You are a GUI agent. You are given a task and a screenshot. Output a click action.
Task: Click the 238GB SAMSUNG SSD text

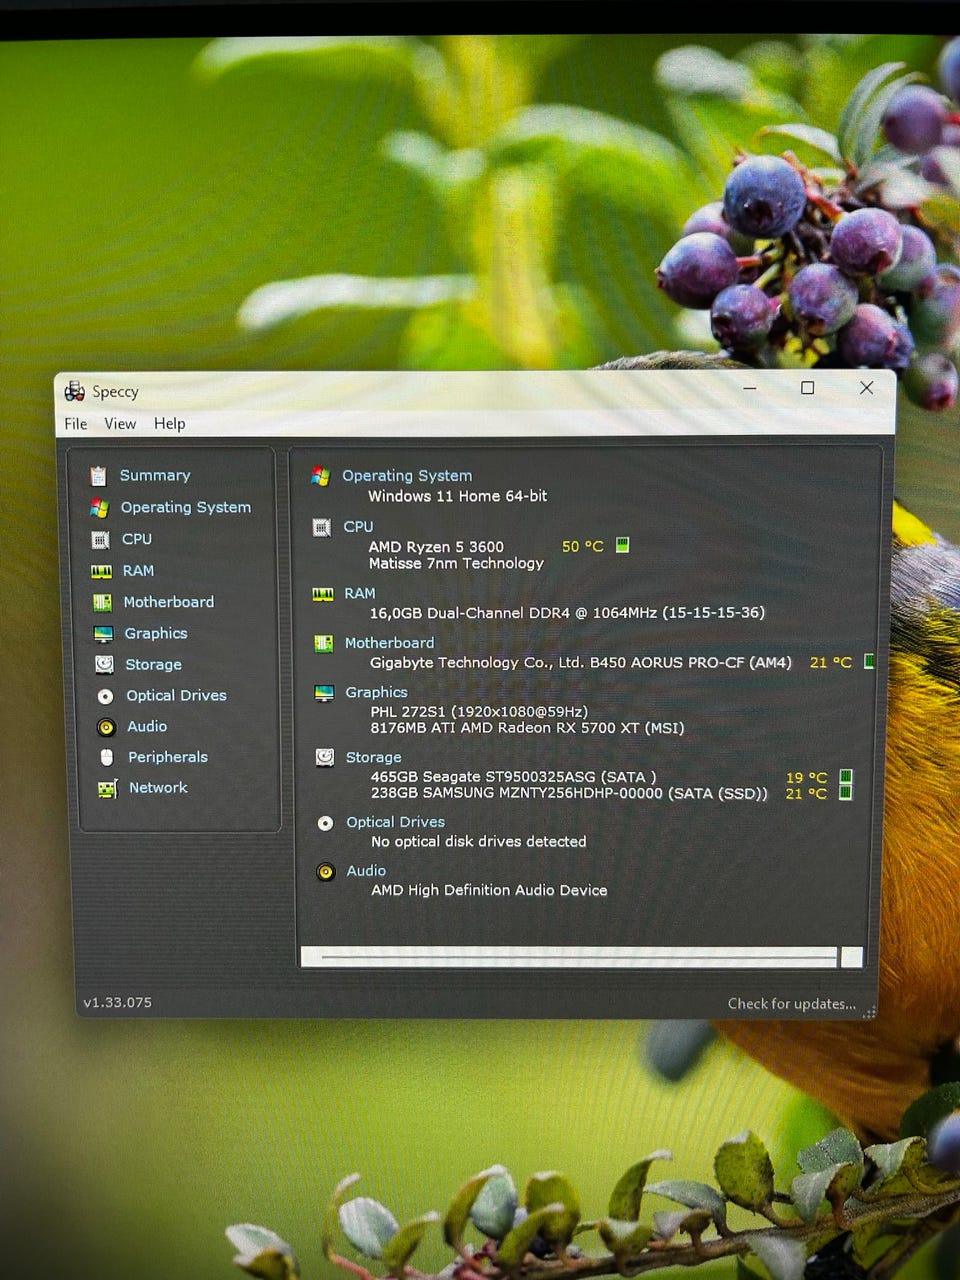570,793
